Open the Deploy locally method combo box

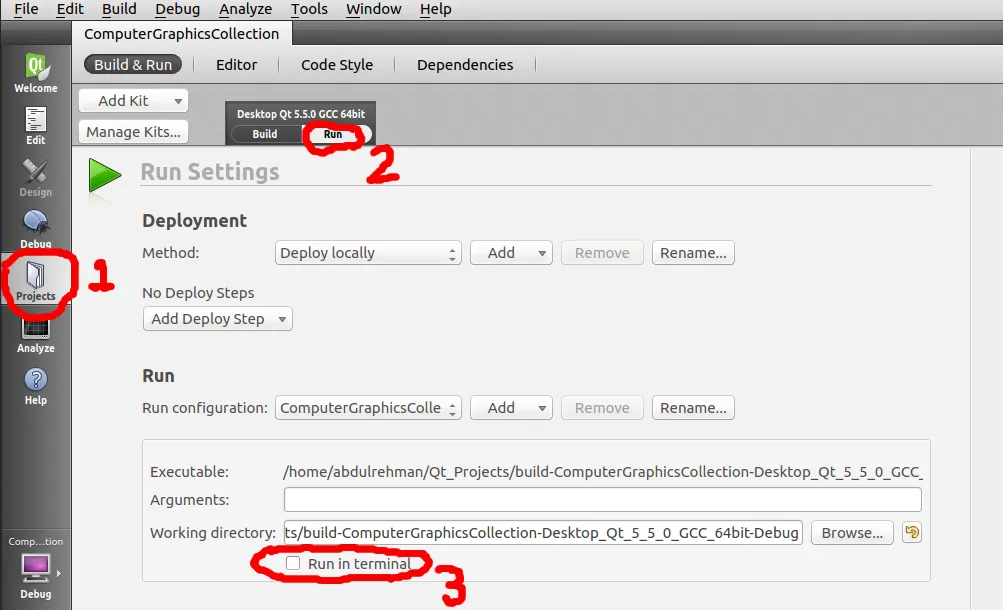(x=368, y=253)
